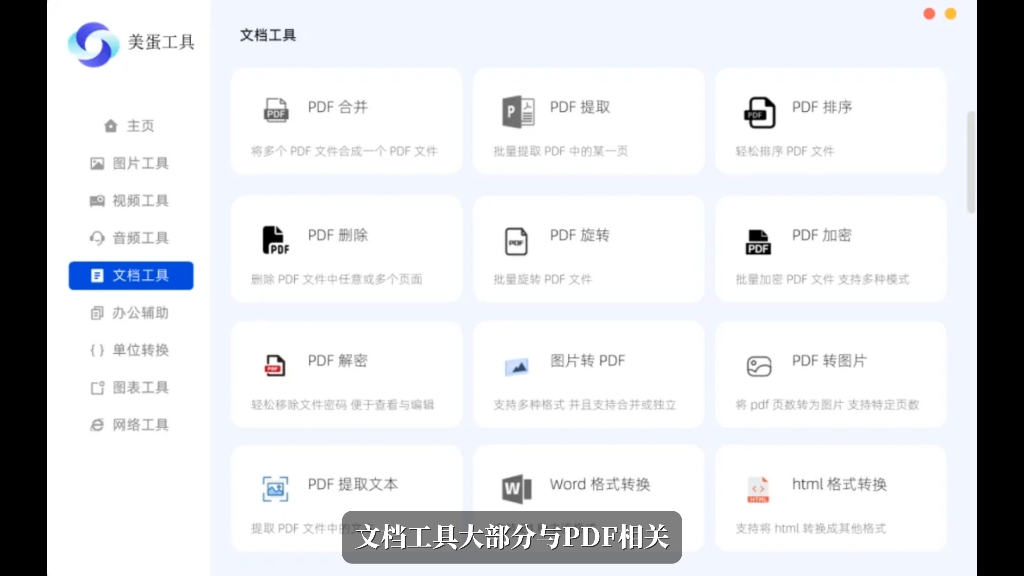Select the PDF 合并 tool icon

click(x=275, y=110)
